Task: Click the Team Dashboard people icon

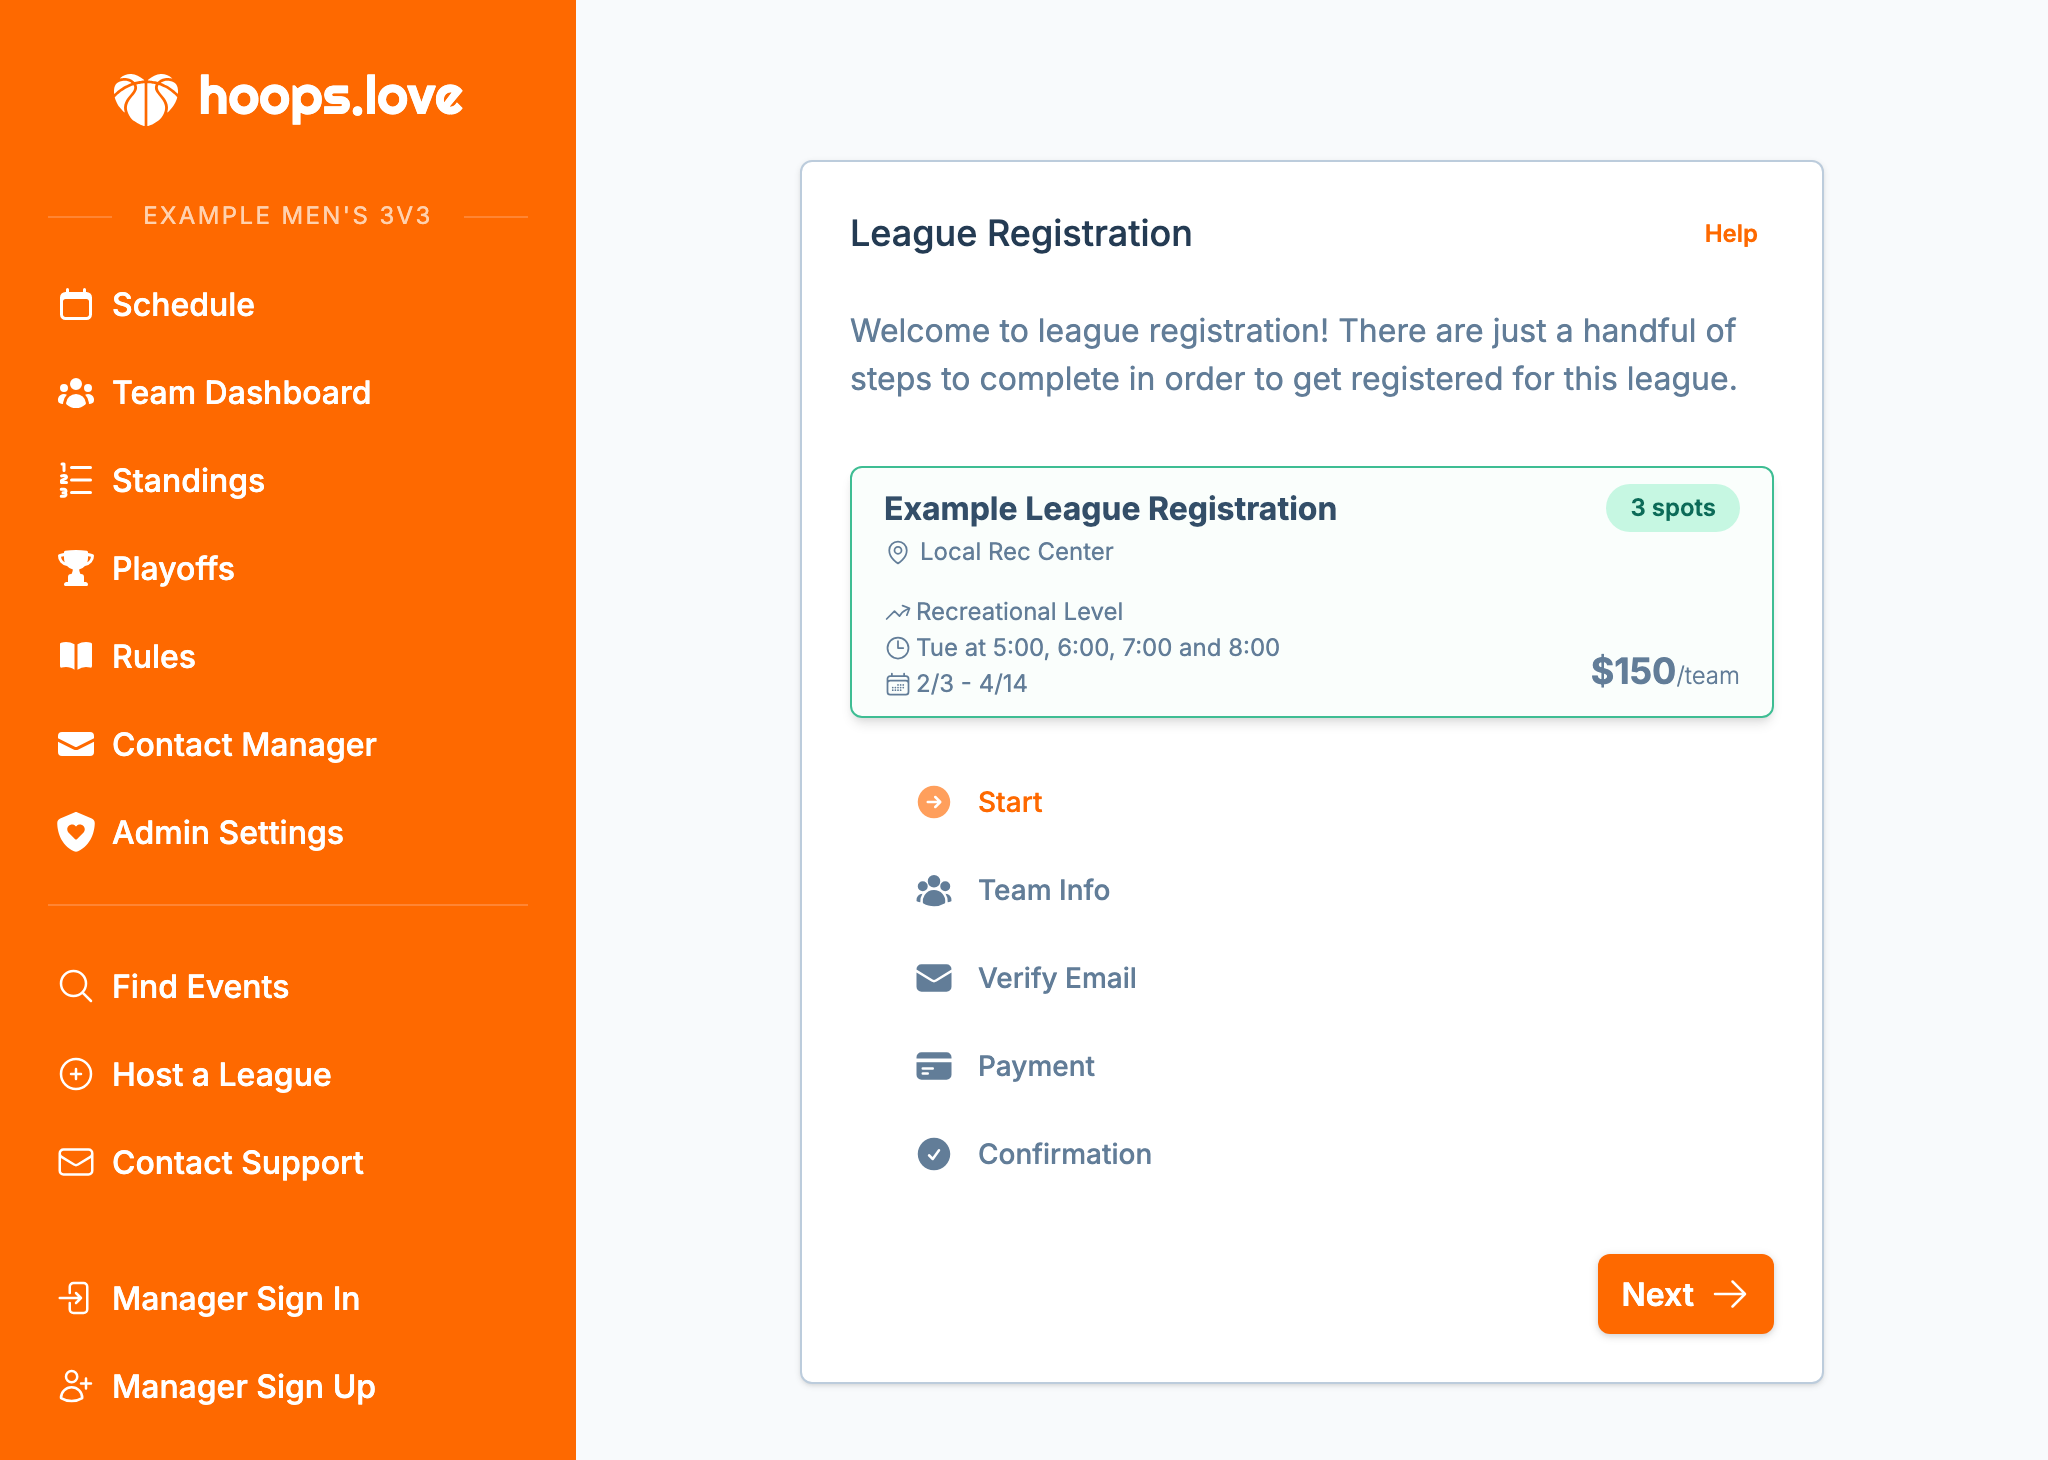Action: pos(75,392)
